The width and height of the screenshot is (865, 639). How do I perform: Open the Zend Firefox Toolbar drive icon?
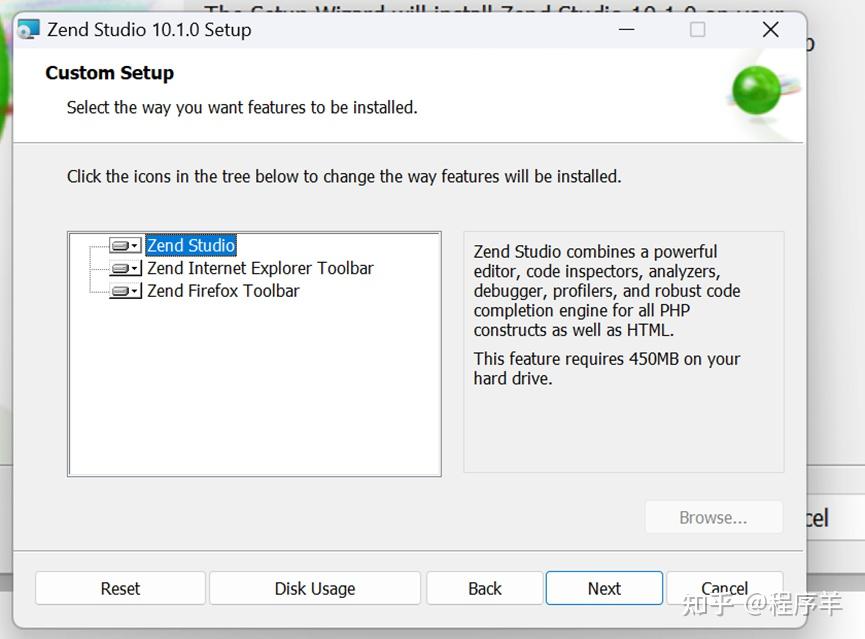(x=125, y=291)
